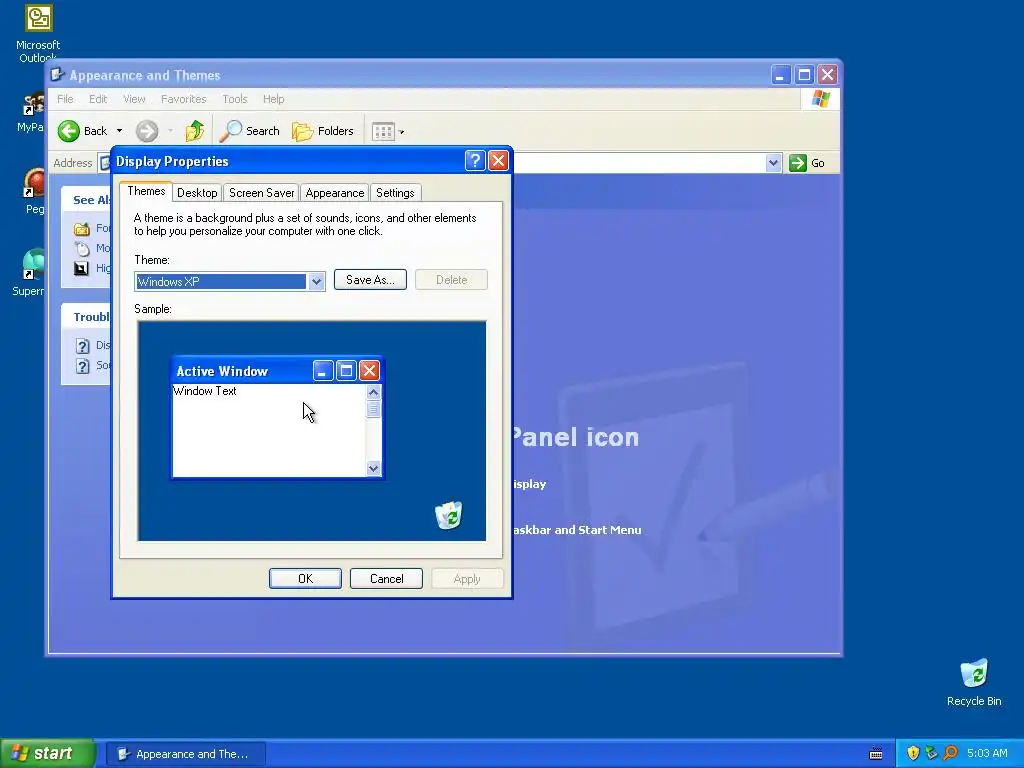Show the Folders pane from the toolbar

[323, 131]
